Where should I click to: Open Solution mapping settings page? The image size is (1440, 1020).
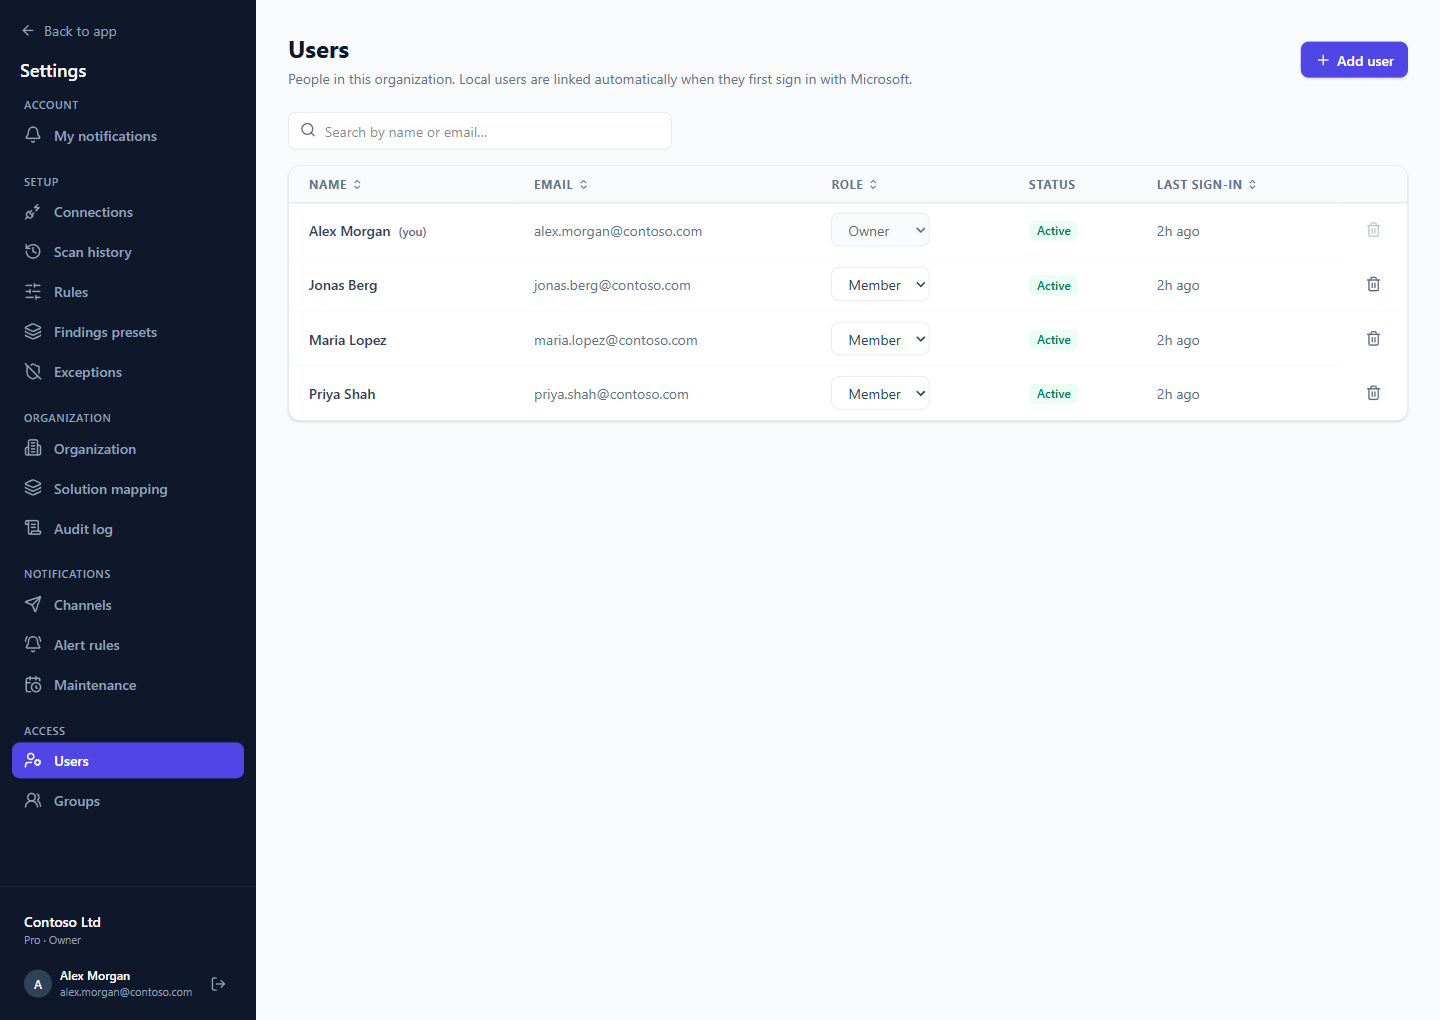(128, 489)
